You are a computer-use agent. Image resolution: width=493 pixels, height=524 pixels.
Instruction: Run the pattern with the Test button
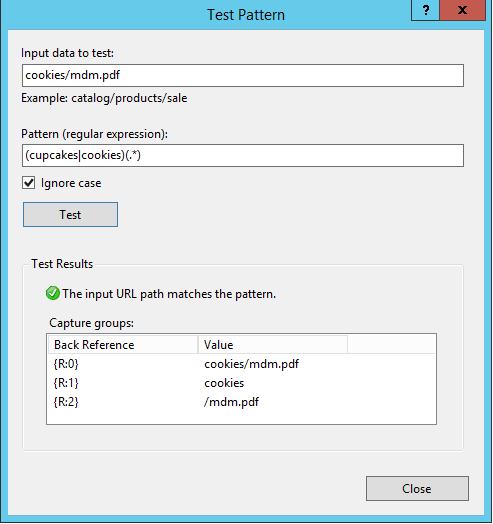click(x=70, y=214)
